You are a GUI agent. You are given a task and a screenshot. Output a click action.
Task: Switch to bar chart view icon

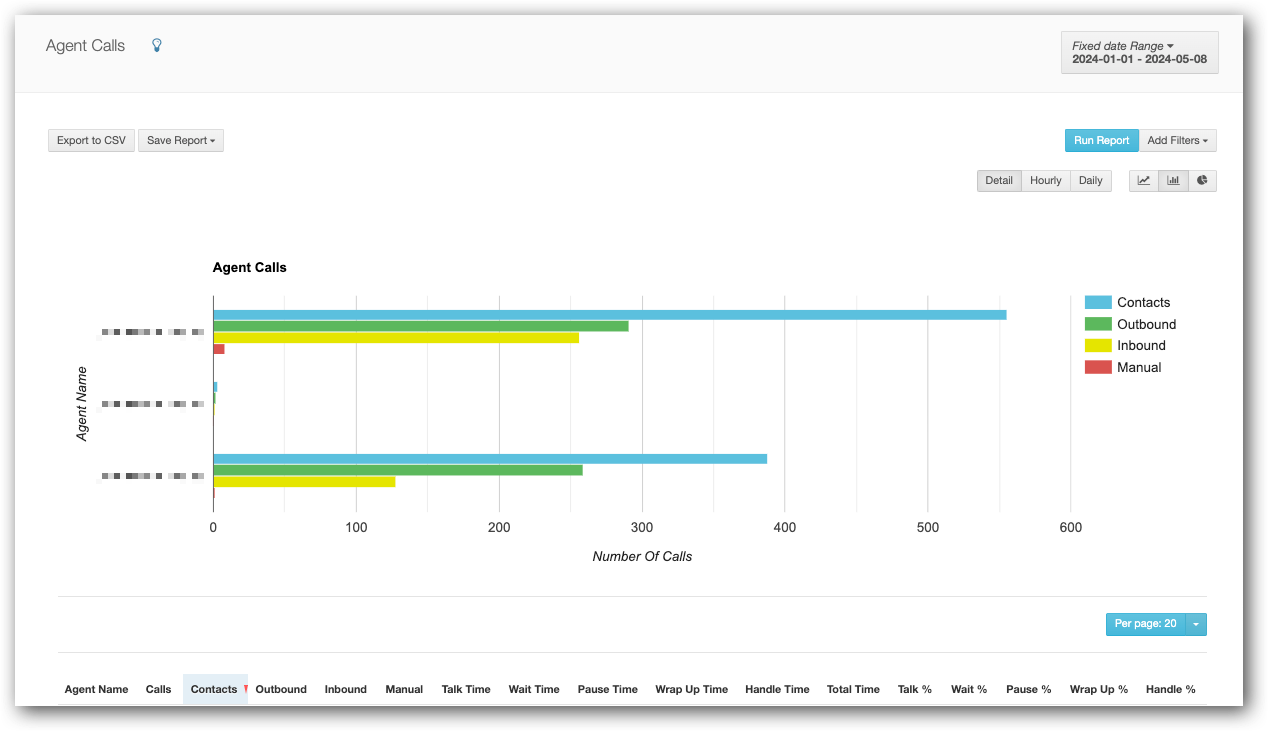tap(1173, 181)
